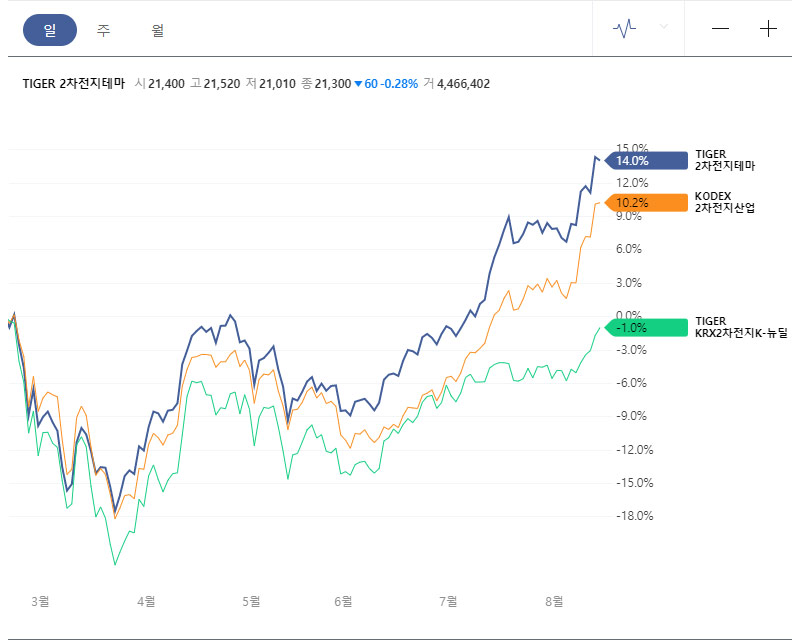This screenshot has height=640, width=800.
Task: Zoom in with the plus icon
Action: click(768, 29)
